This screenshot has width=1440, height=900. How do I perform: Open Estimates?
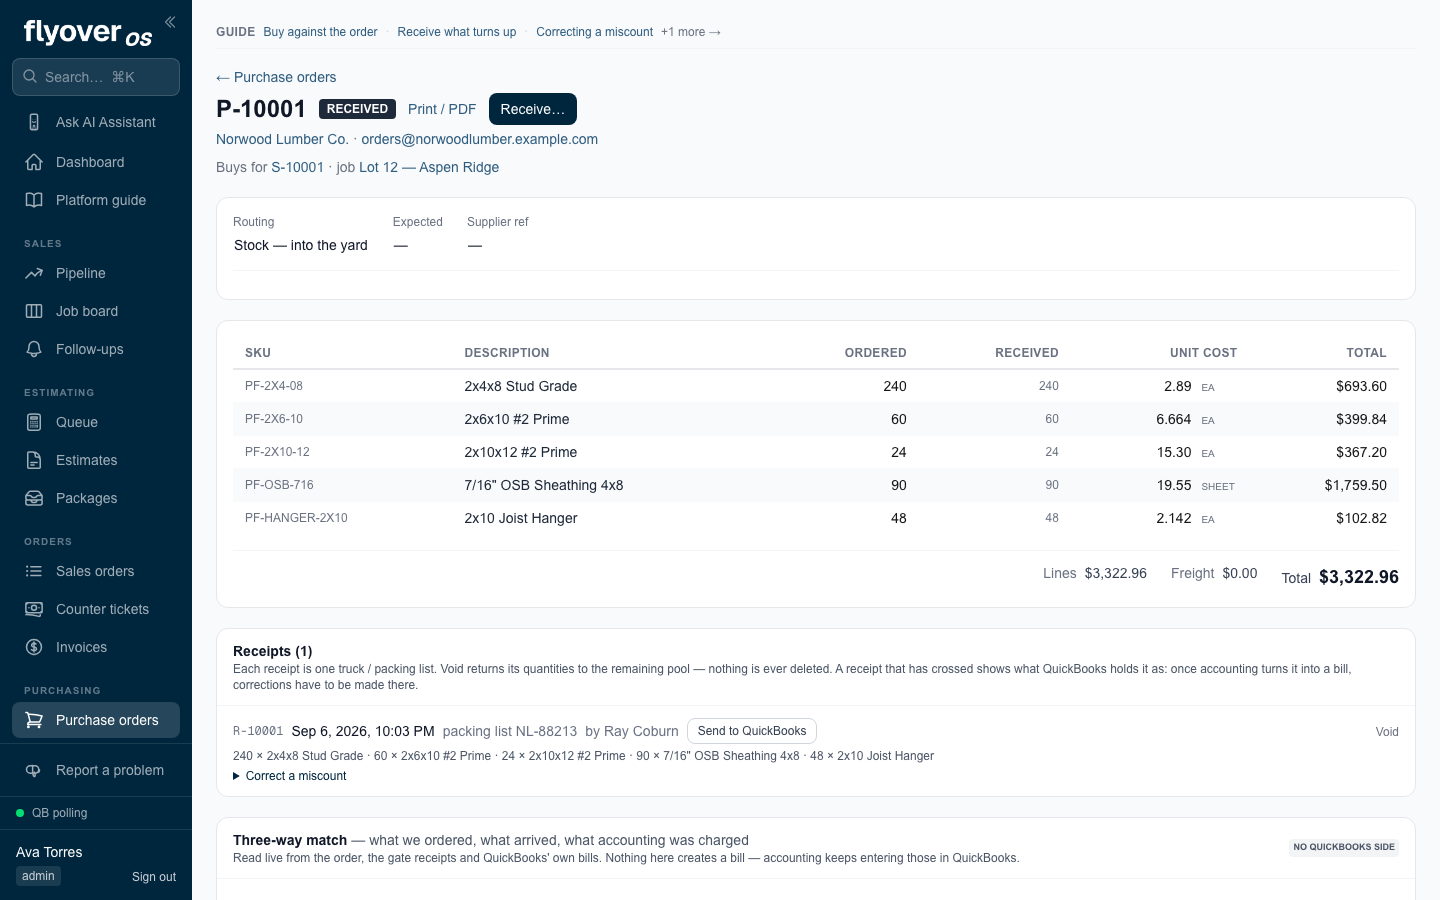pyautogui.click(x=96, y=460)
